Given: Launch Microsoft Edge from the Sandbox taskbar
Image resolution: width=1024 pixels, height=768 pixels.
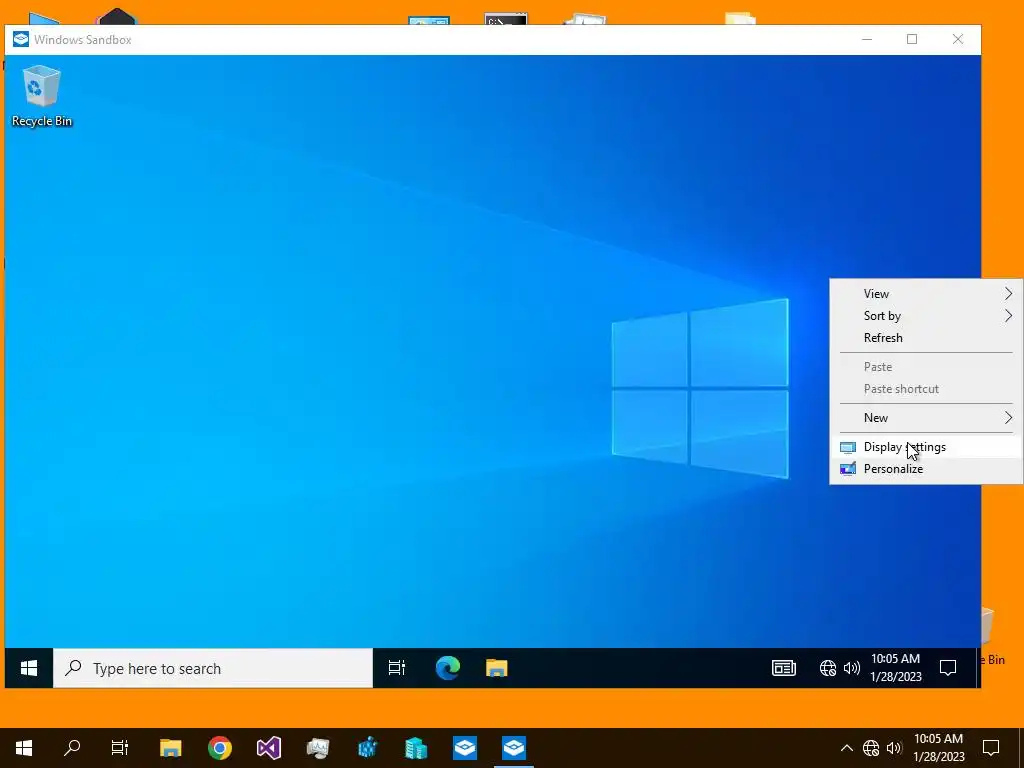Looking at the screenshot, I should (447, 668).
